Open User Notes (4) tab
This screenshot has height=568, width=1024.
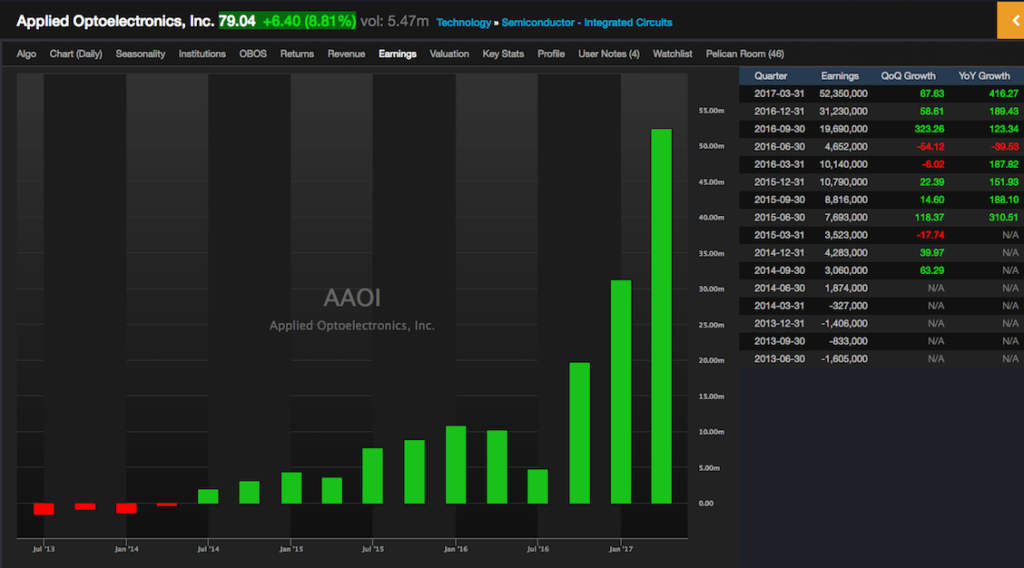click(609, 54)
